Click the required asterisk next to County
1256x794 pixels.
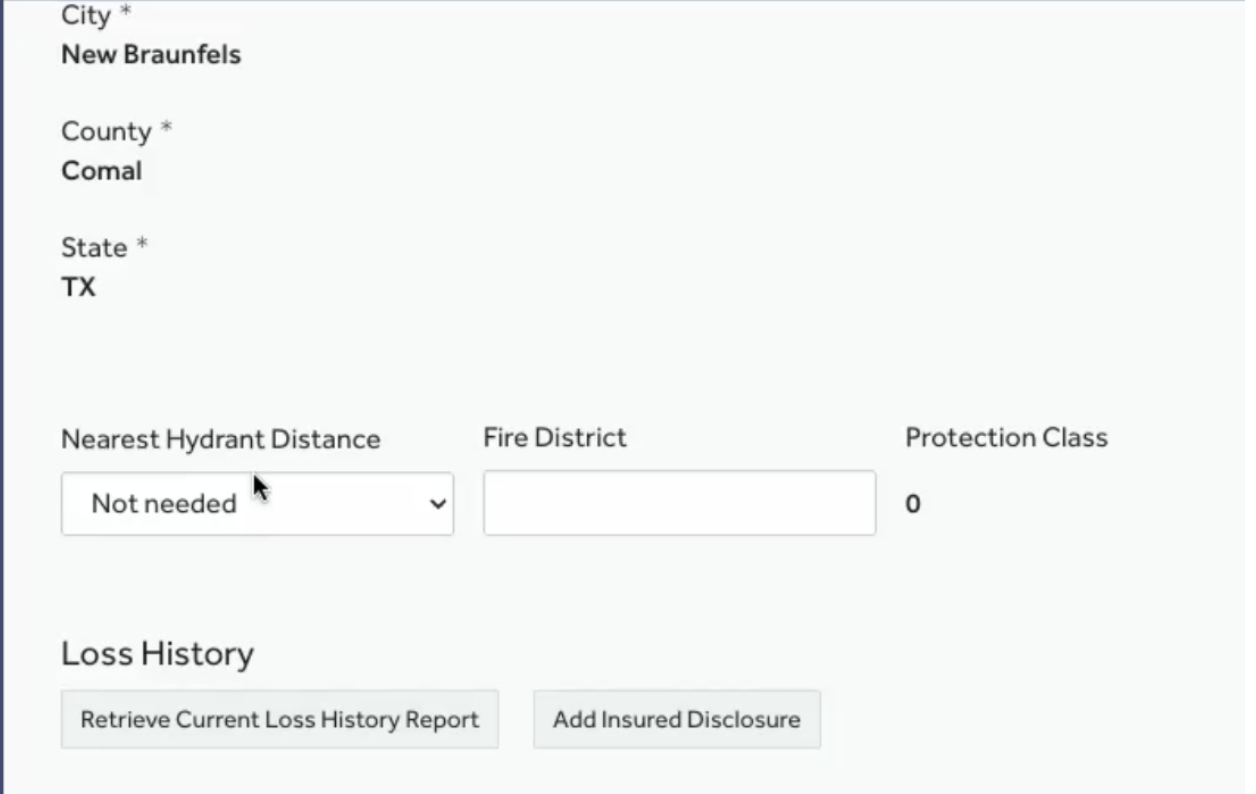point(167,130)
